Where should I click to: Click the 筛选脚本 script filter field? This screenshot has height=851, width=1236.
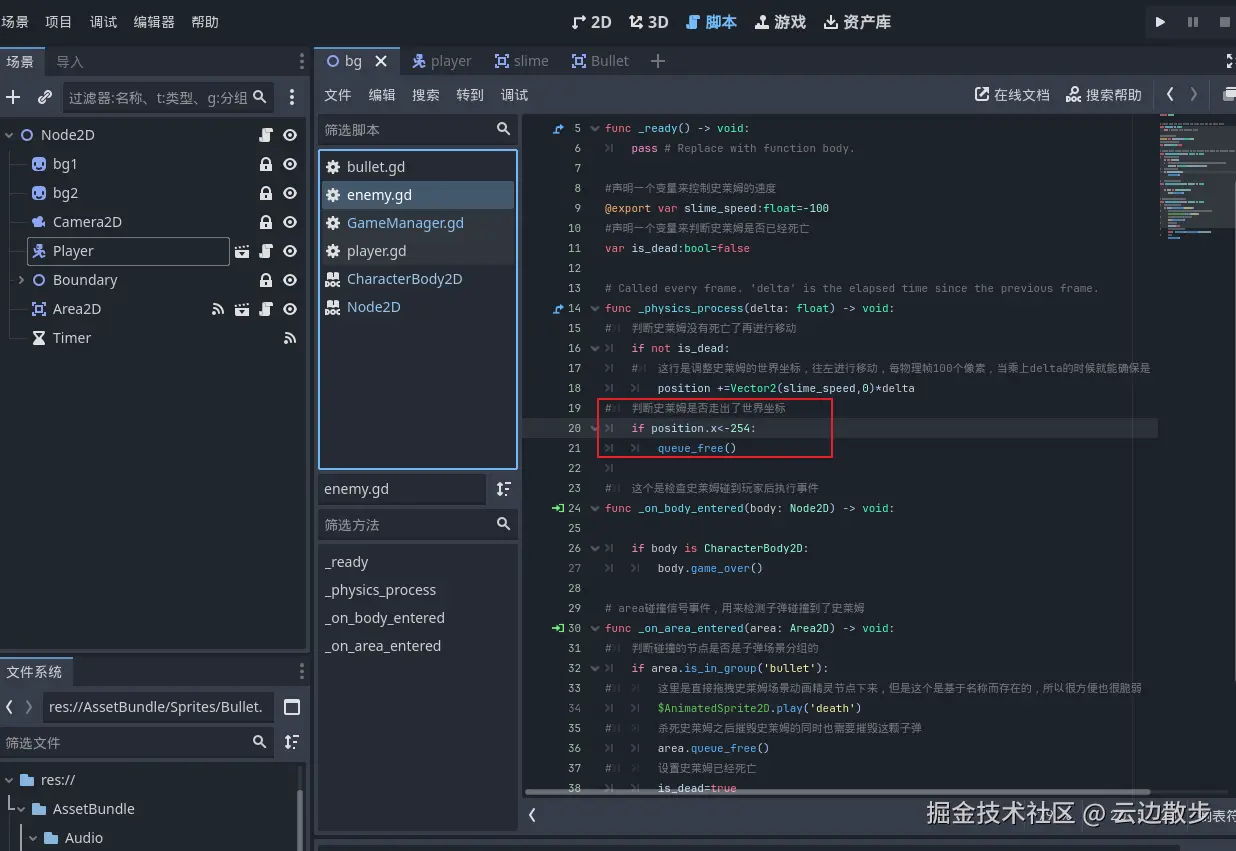[x=418, y=129]
